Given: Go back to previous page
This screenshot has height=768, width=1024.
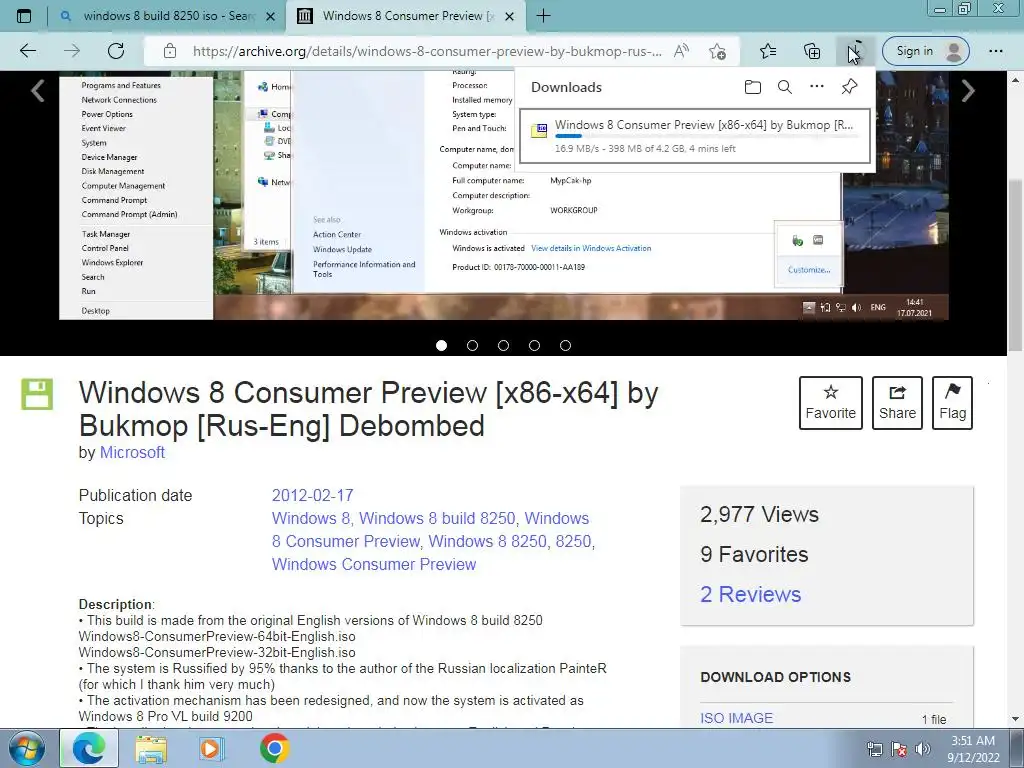Looking at the screenshot, I should pos(28,51).
